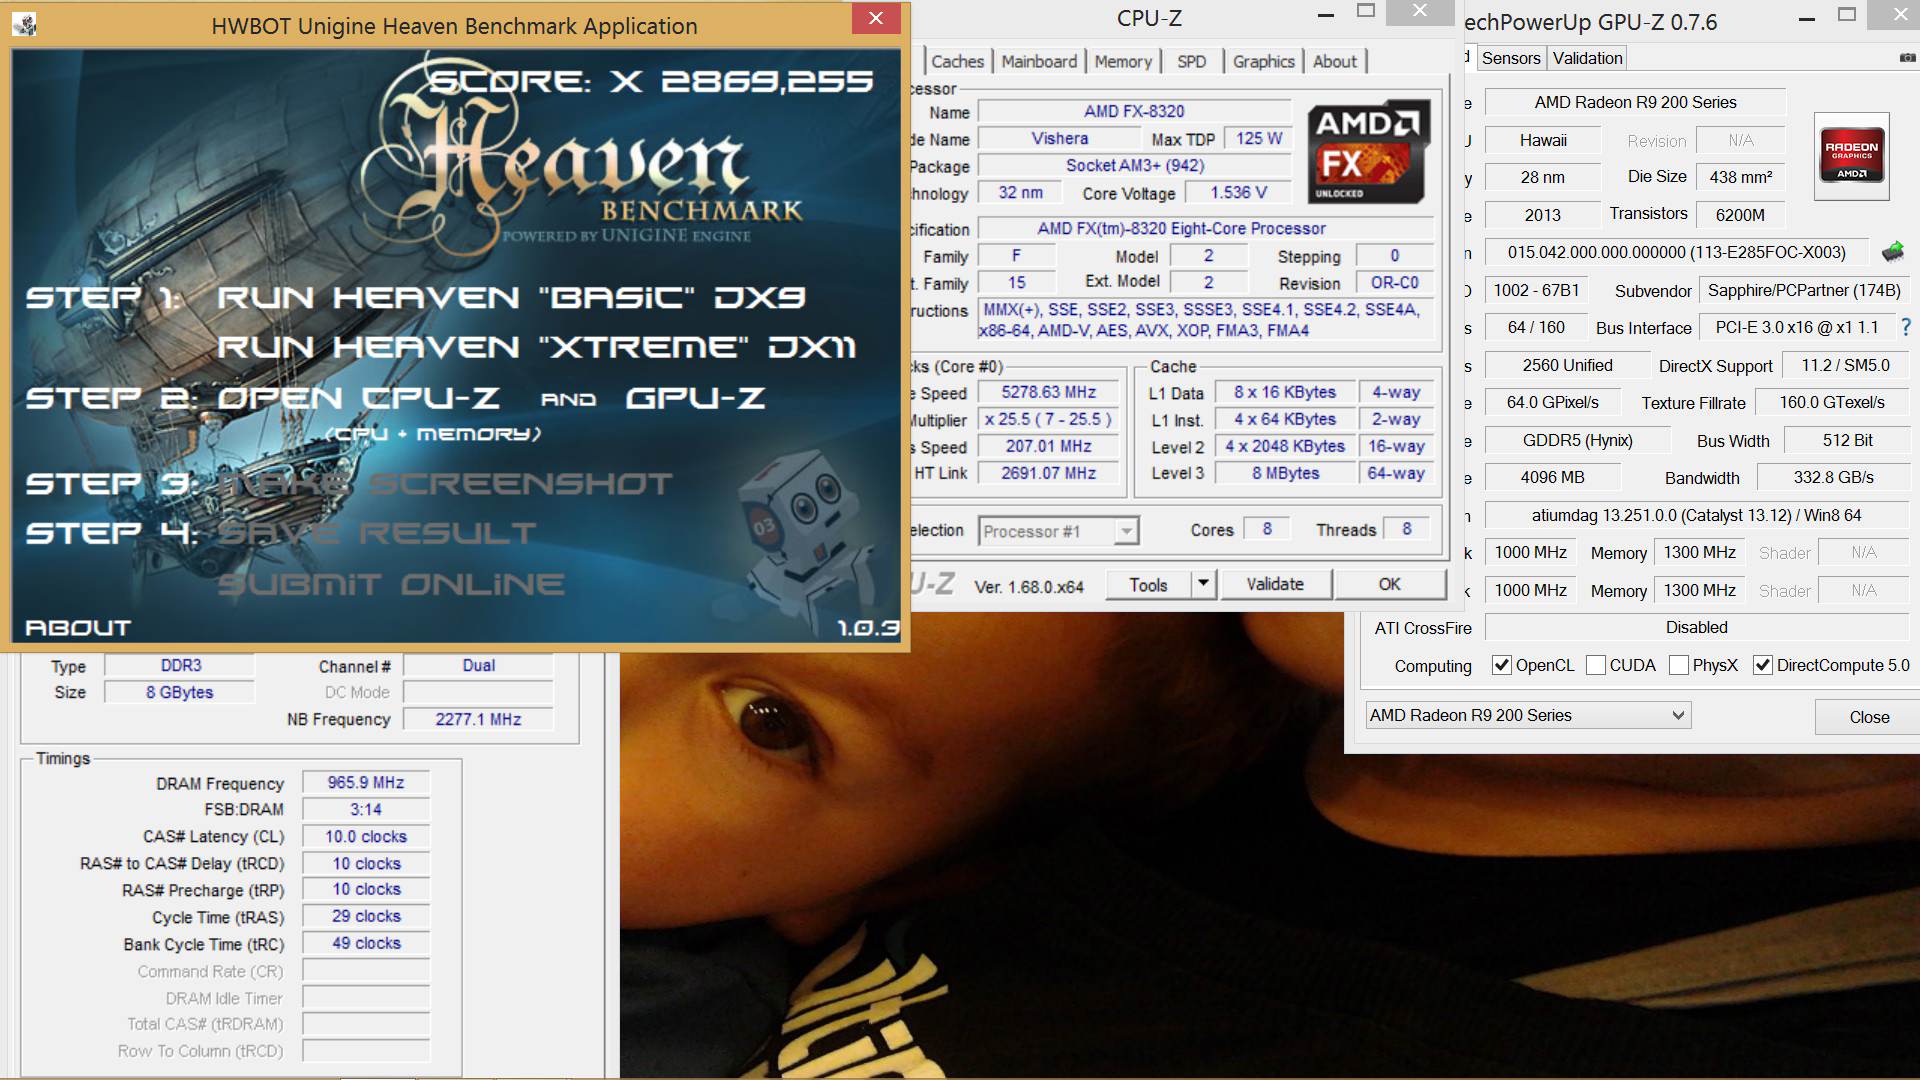
Task: Open the Processor #1 selection dropdown
Action: pyautogui.click(x=1058, y=531)
